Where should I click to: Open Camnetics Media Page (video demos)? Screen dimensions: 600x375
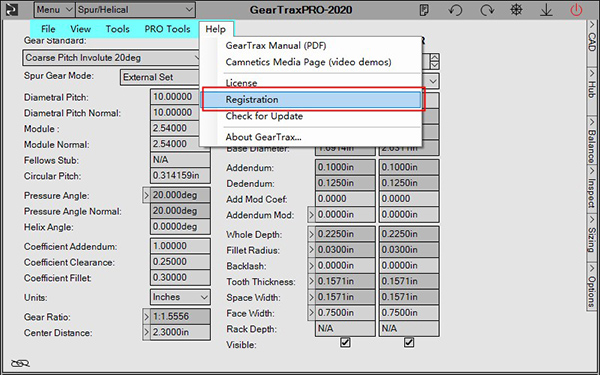click(308, 62)
